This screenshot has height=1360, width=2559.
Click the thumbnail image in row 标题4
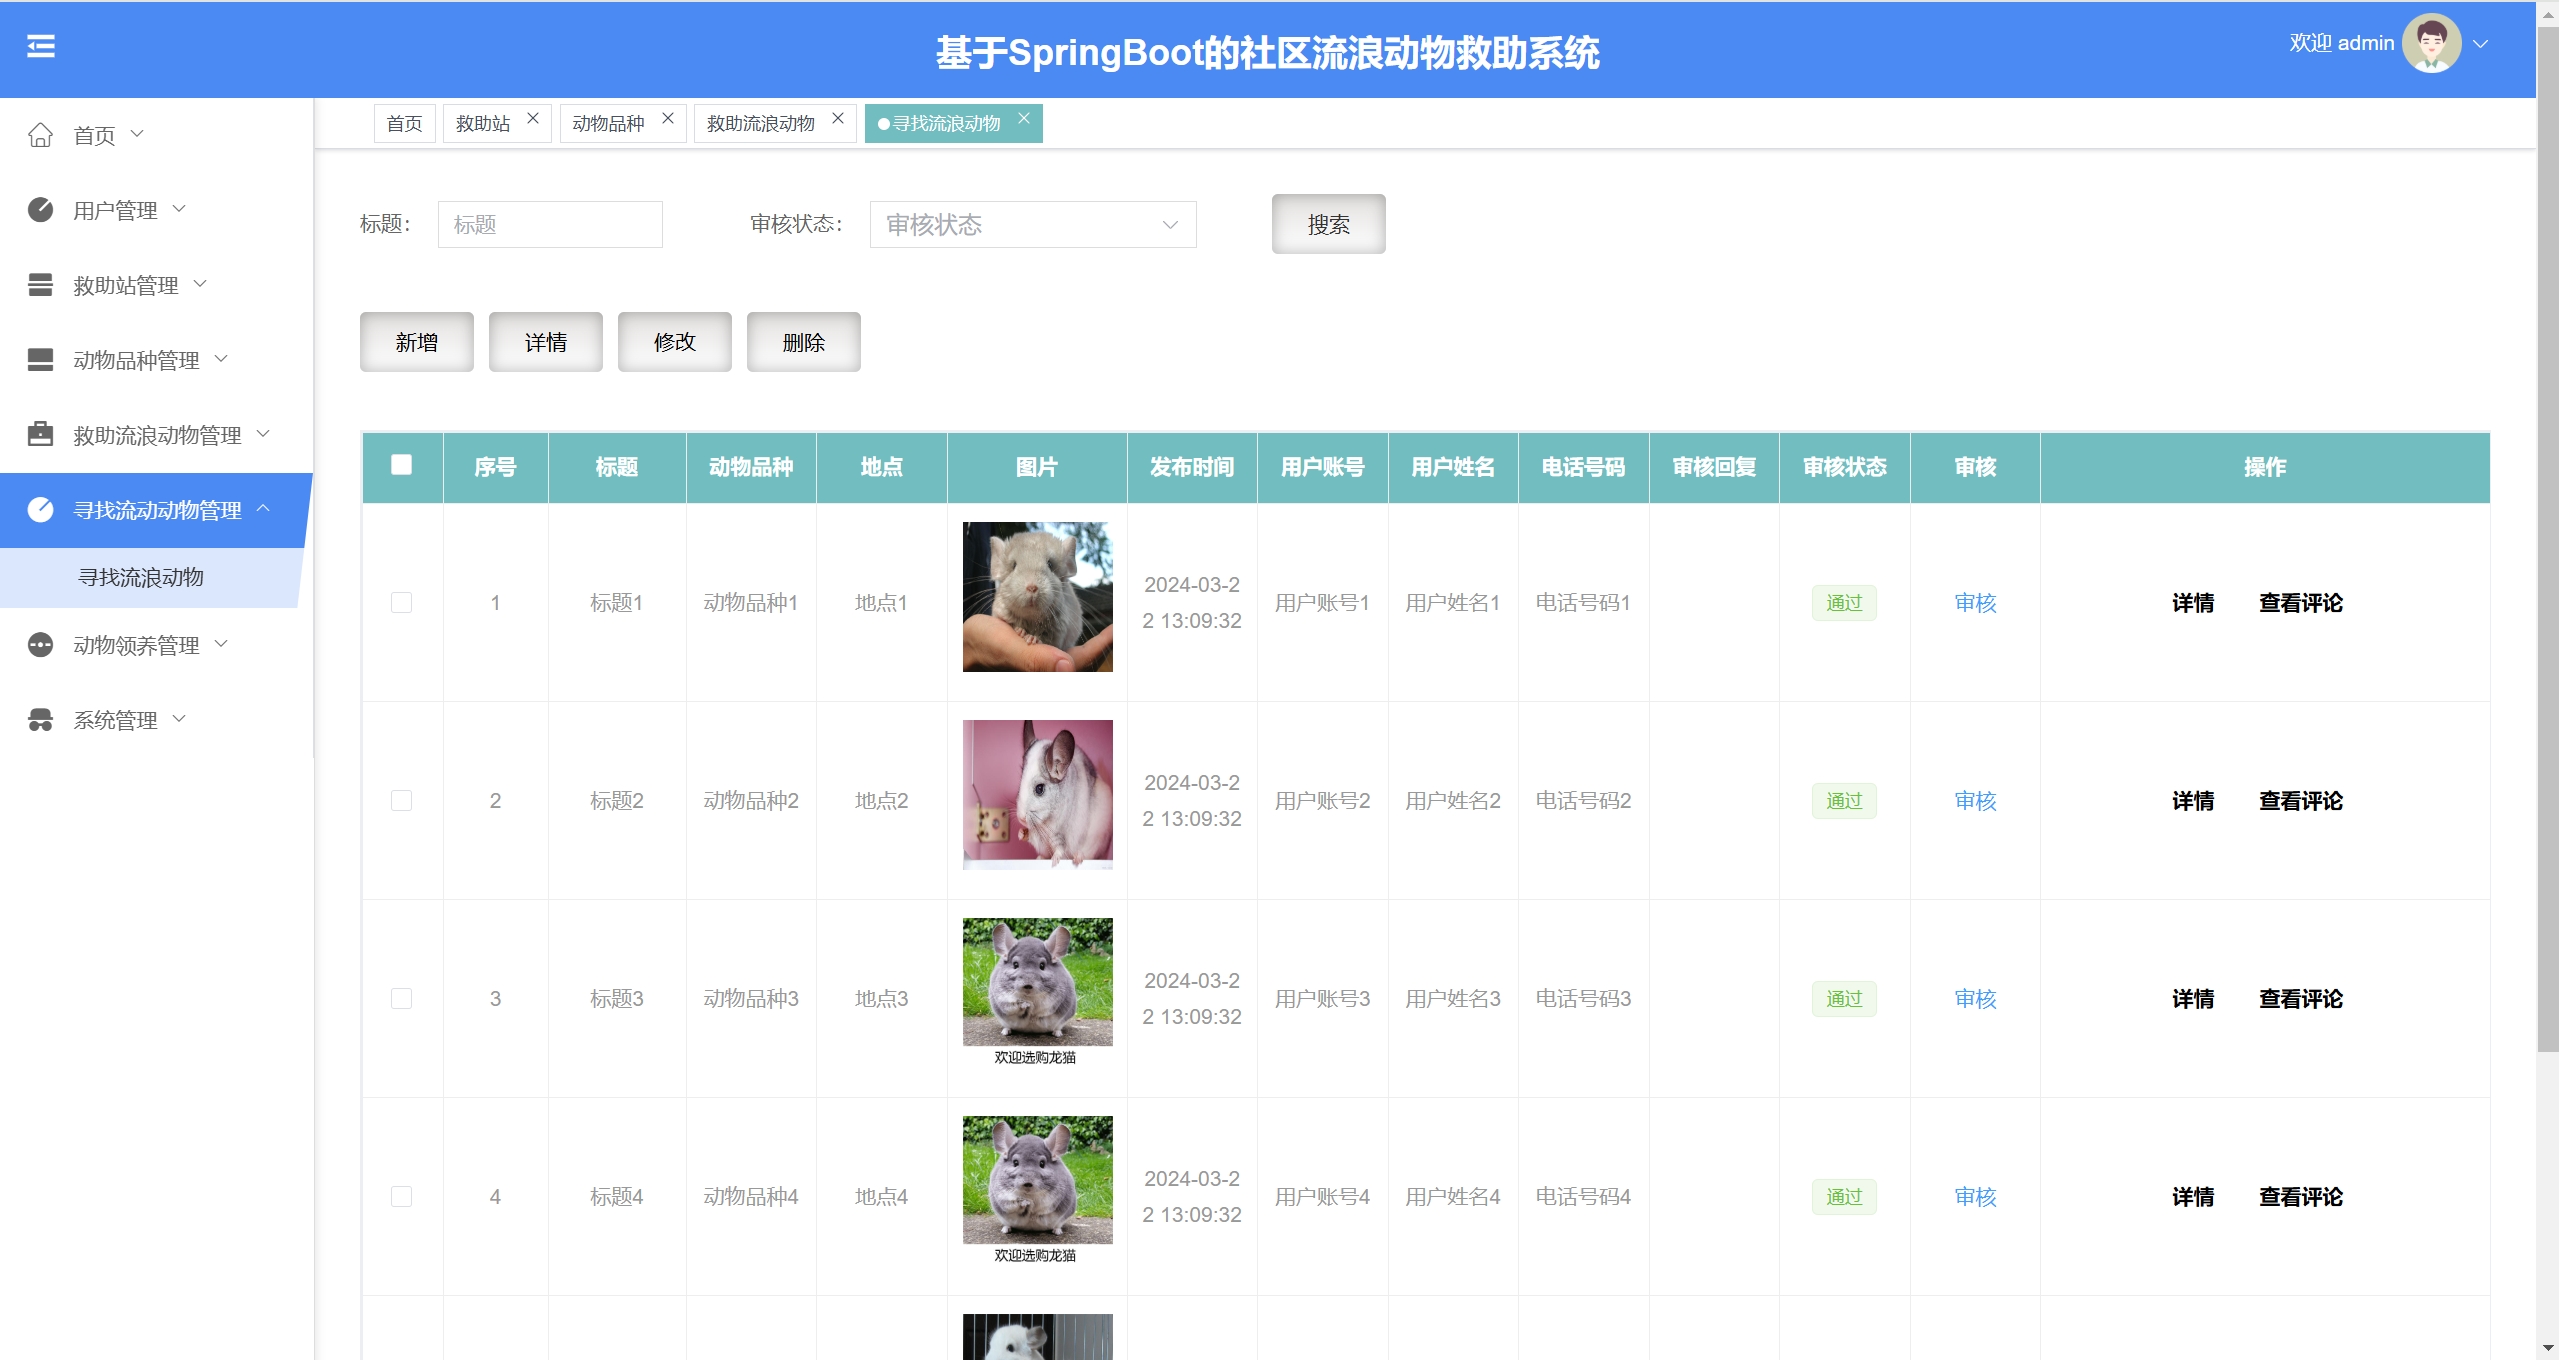[1037, 1191]
